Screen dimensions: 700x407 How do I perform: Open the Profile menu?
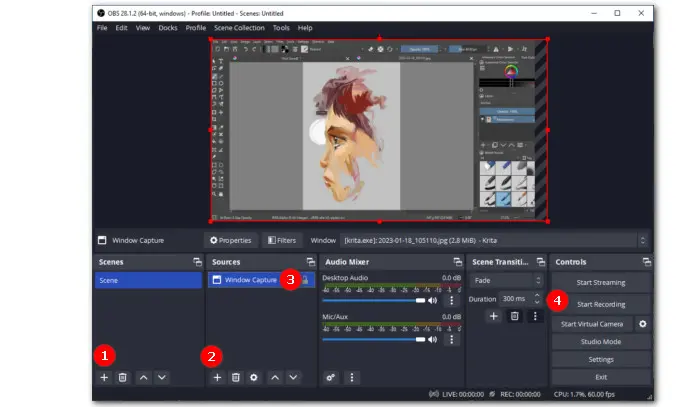coord(196,28)
